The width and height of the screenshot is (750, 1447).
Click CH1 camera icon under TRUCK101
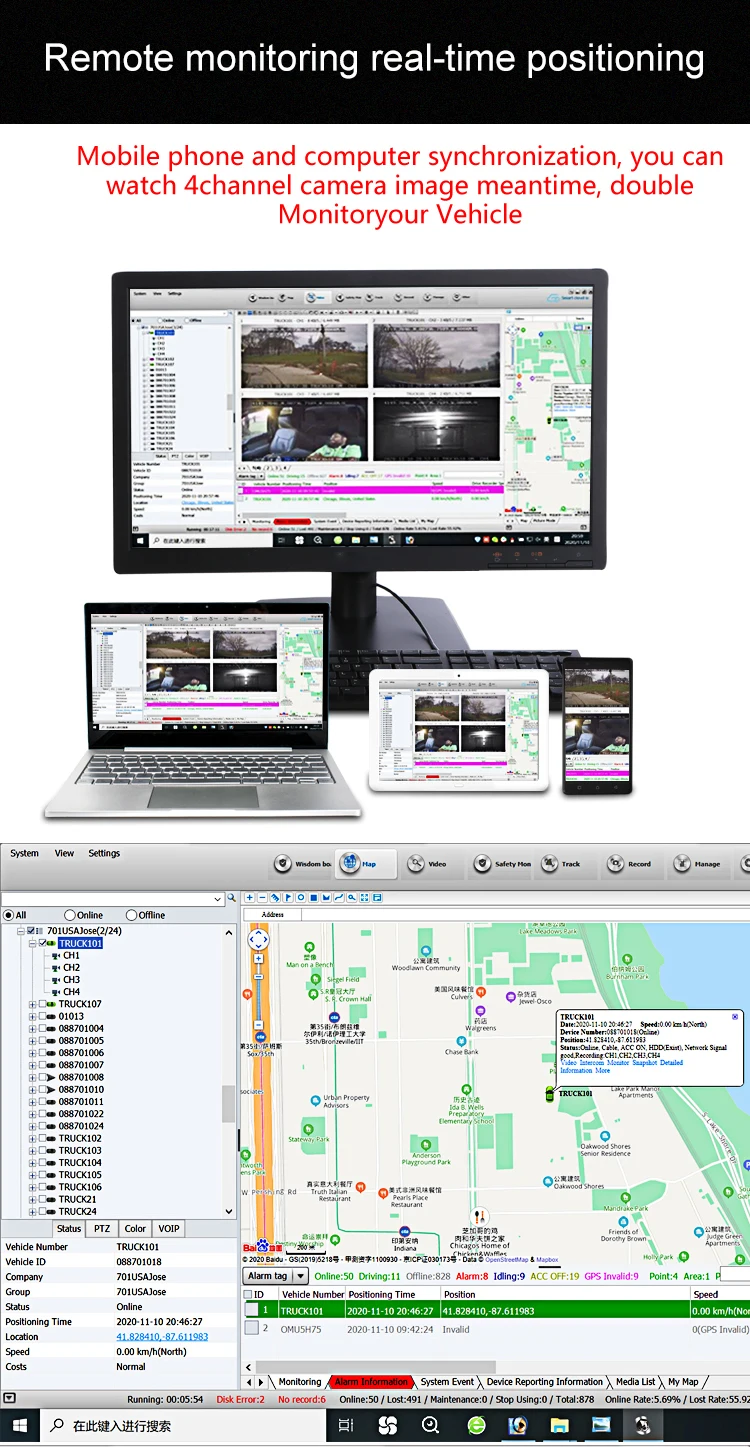(x=56, y=956)
